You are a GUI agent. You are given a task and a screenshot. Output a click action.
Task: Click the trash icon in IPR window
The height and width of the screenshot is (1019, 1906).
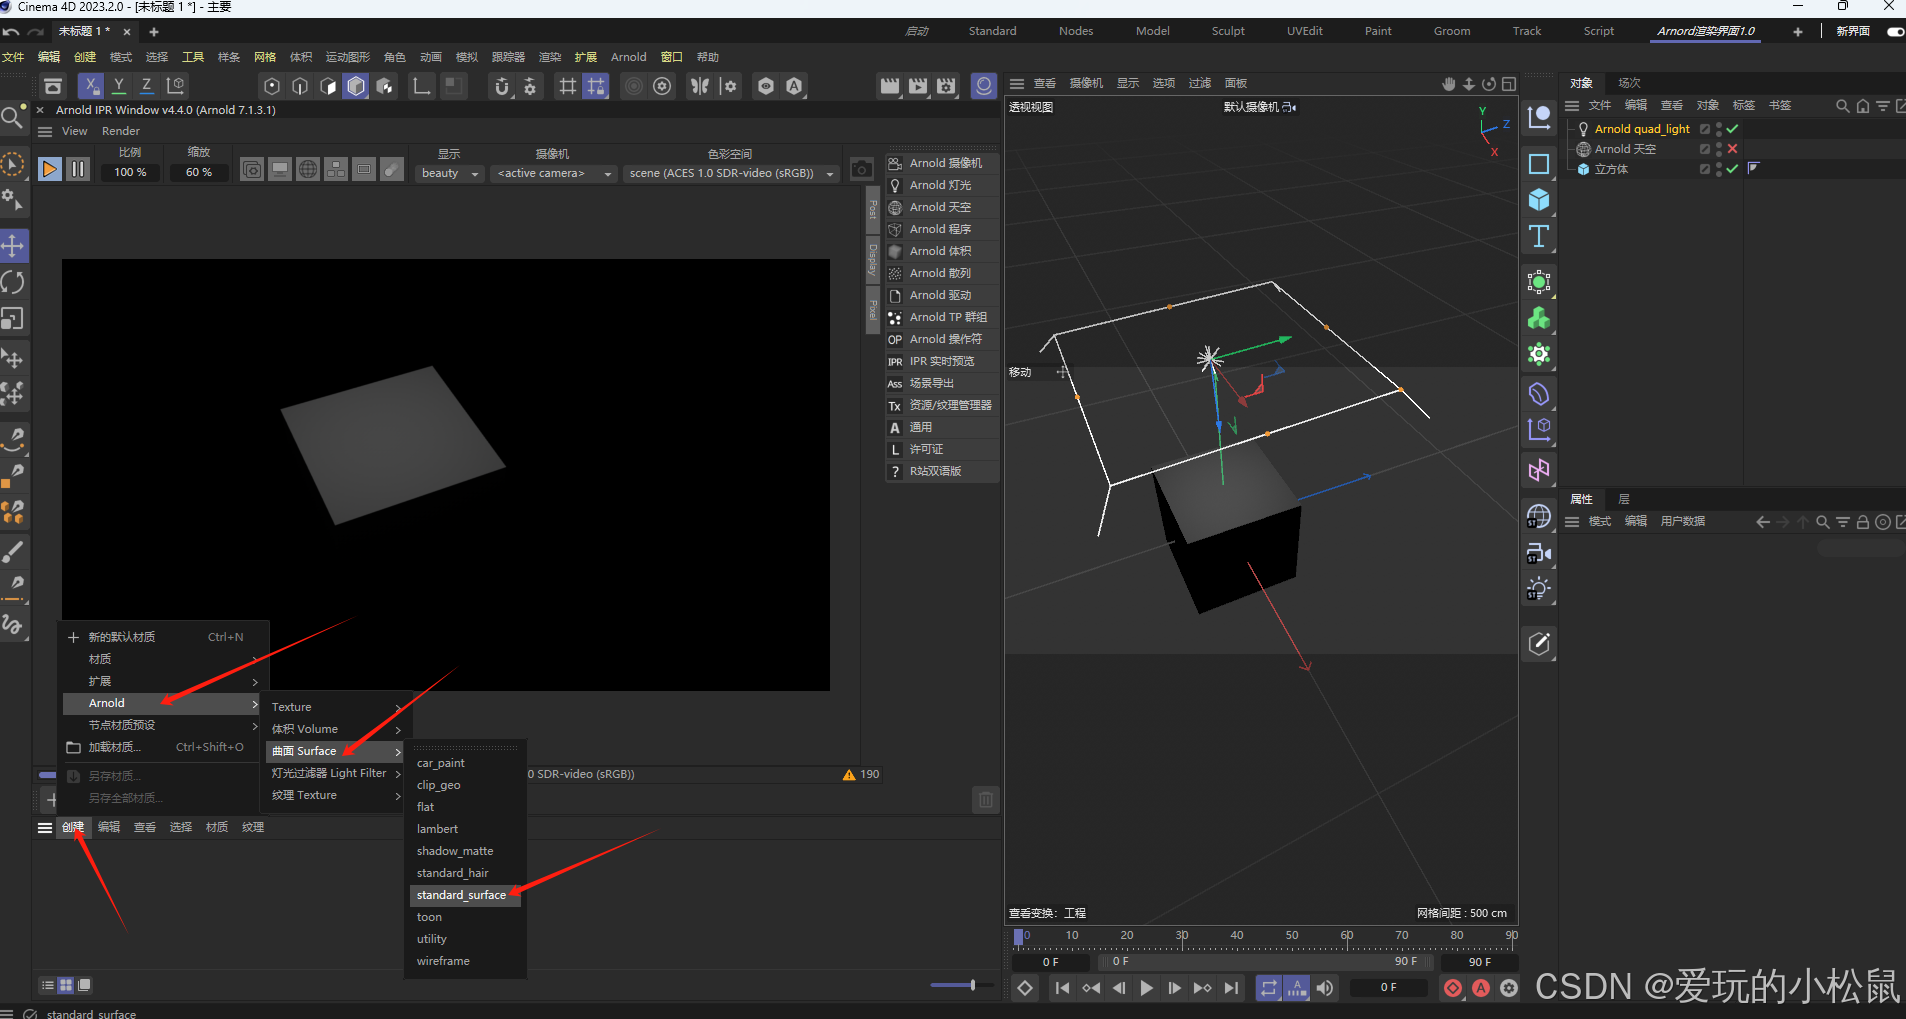click(x=985, y=800)
